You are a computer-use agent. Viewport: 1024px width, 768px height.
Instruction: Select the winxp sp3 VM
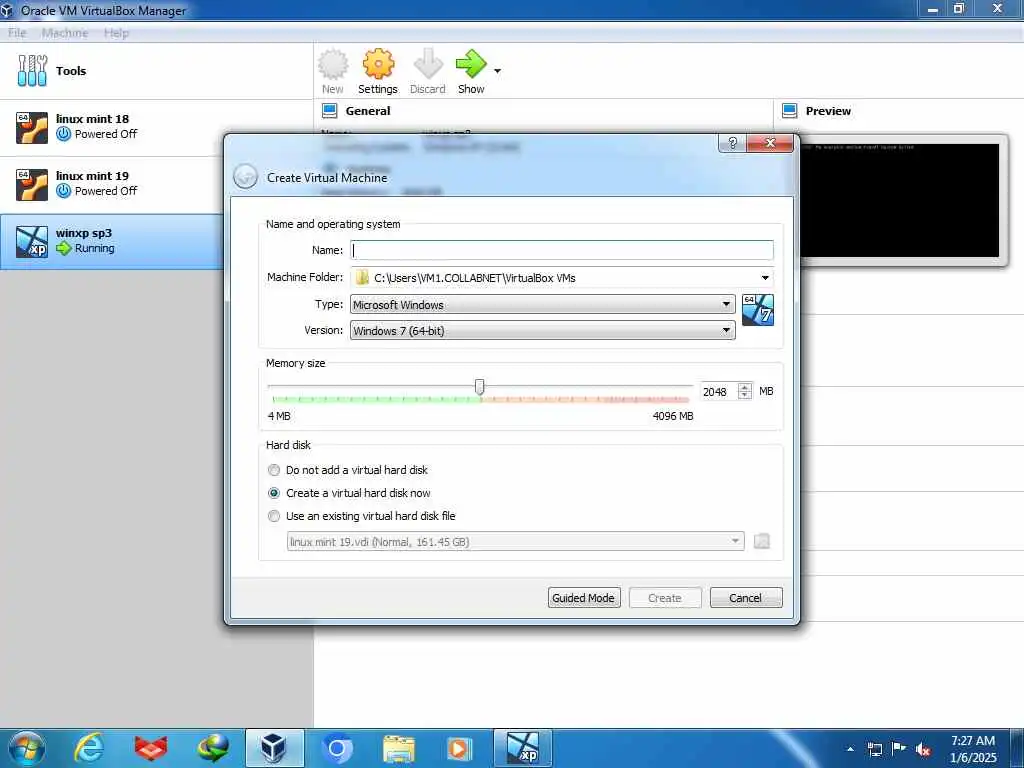pos(111,241)
